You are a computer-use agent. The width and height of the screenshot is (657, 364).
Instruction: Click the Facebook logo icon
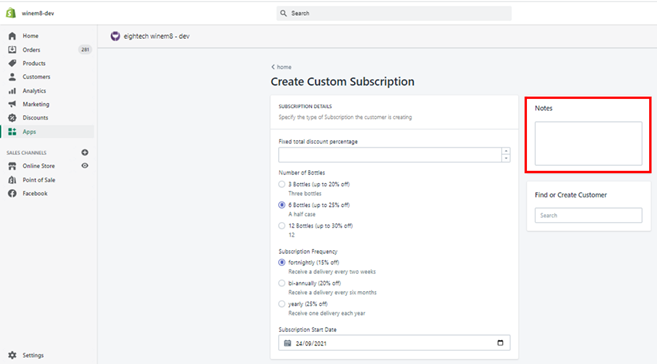pyautogui.click(x=12, y=194)
